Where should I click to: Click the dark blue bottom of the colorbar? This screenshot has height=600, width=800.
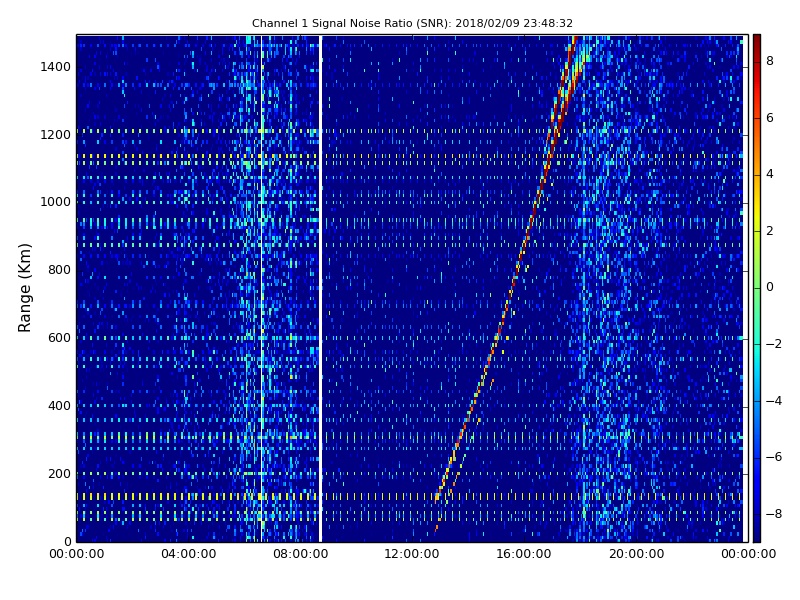[x=757, y=533]
